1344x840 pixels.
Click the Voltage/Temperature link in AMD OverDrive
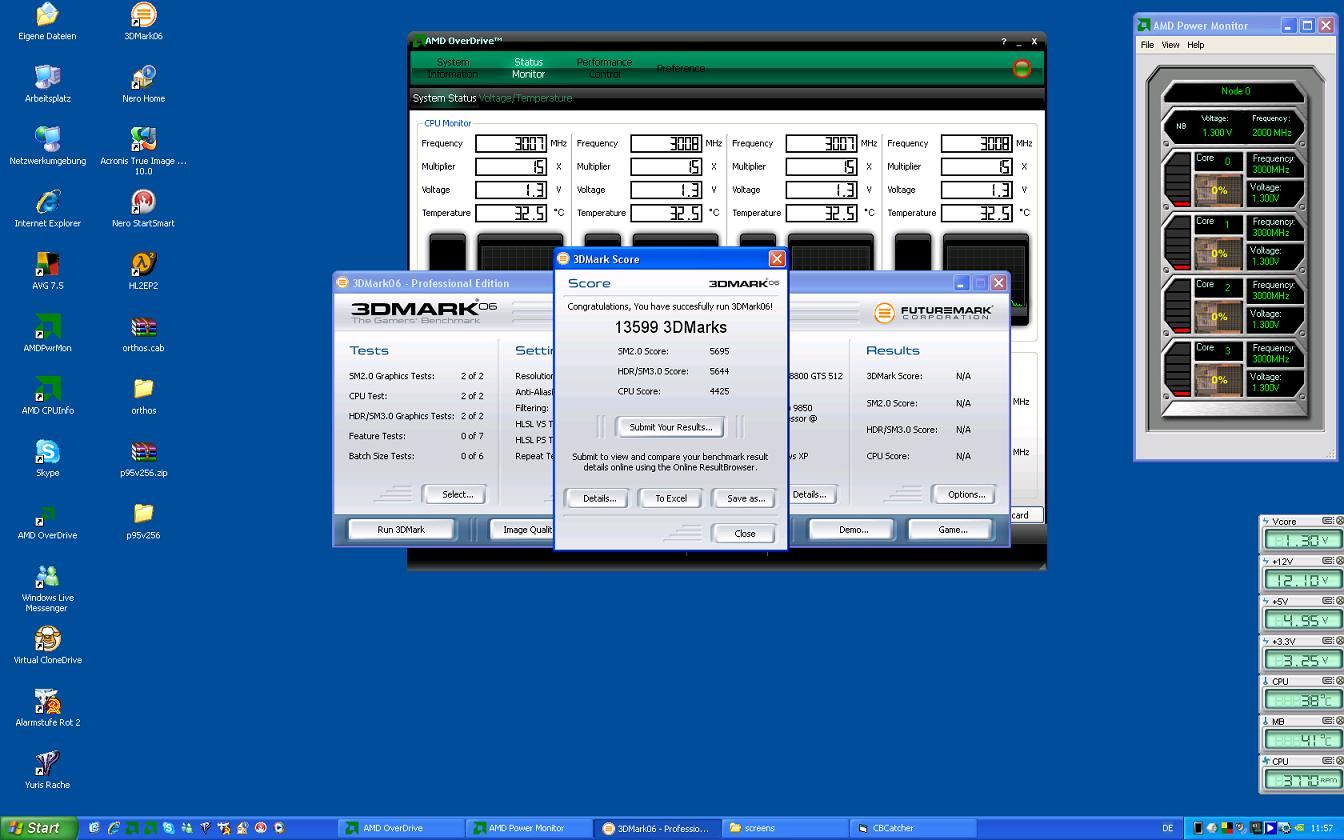click(526, 98)
